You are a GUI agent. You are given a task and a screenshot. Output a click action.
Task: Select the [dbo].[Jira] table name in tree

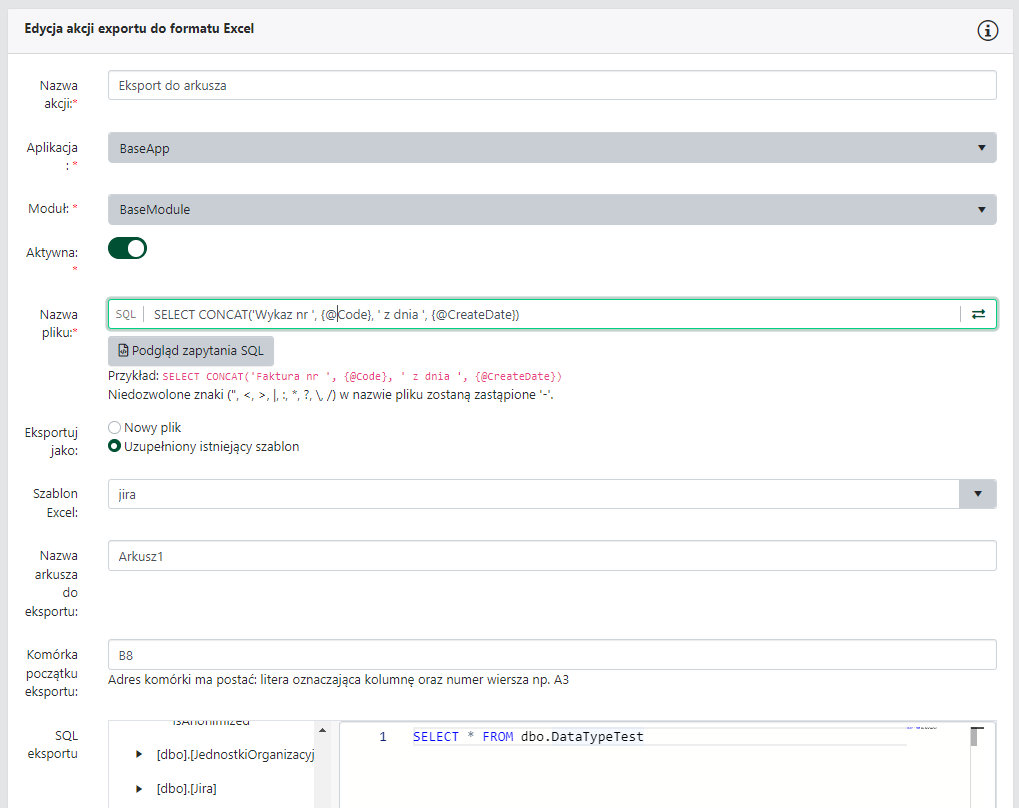(x=187, y=789)
